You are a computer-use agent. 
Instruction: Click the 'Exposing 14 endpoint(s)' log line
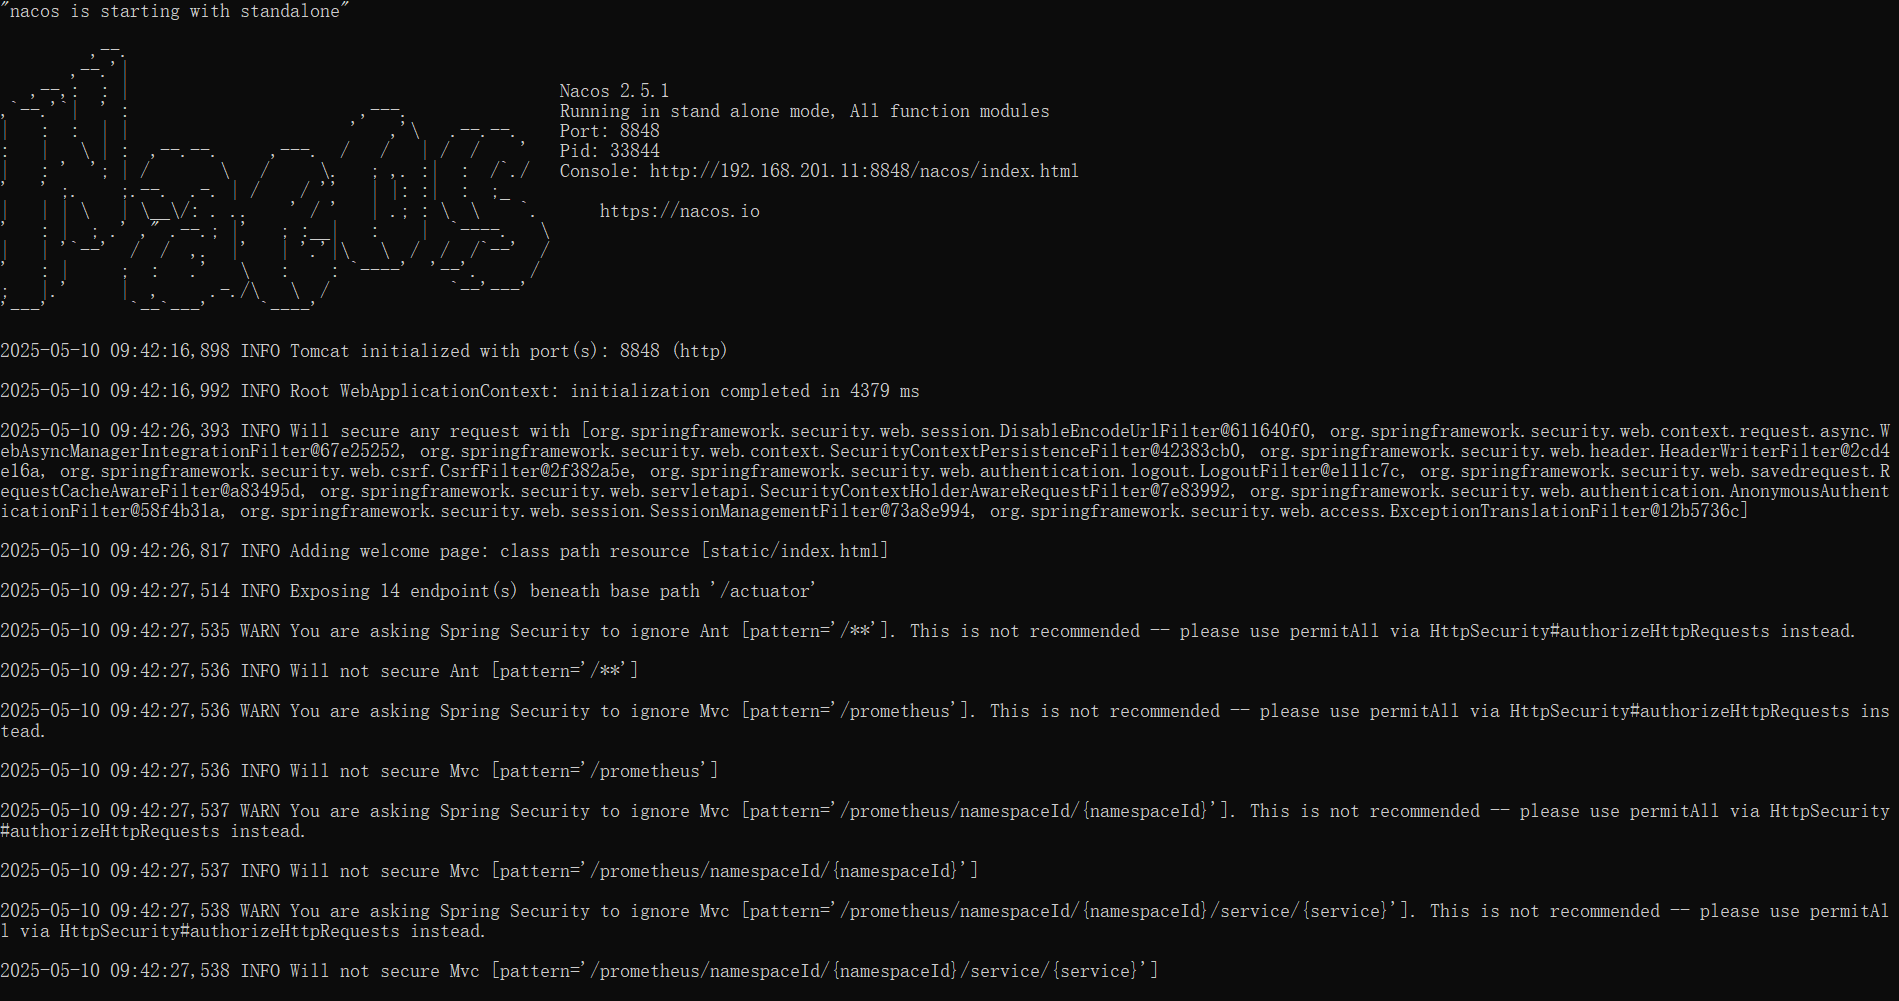coord(408,591)
